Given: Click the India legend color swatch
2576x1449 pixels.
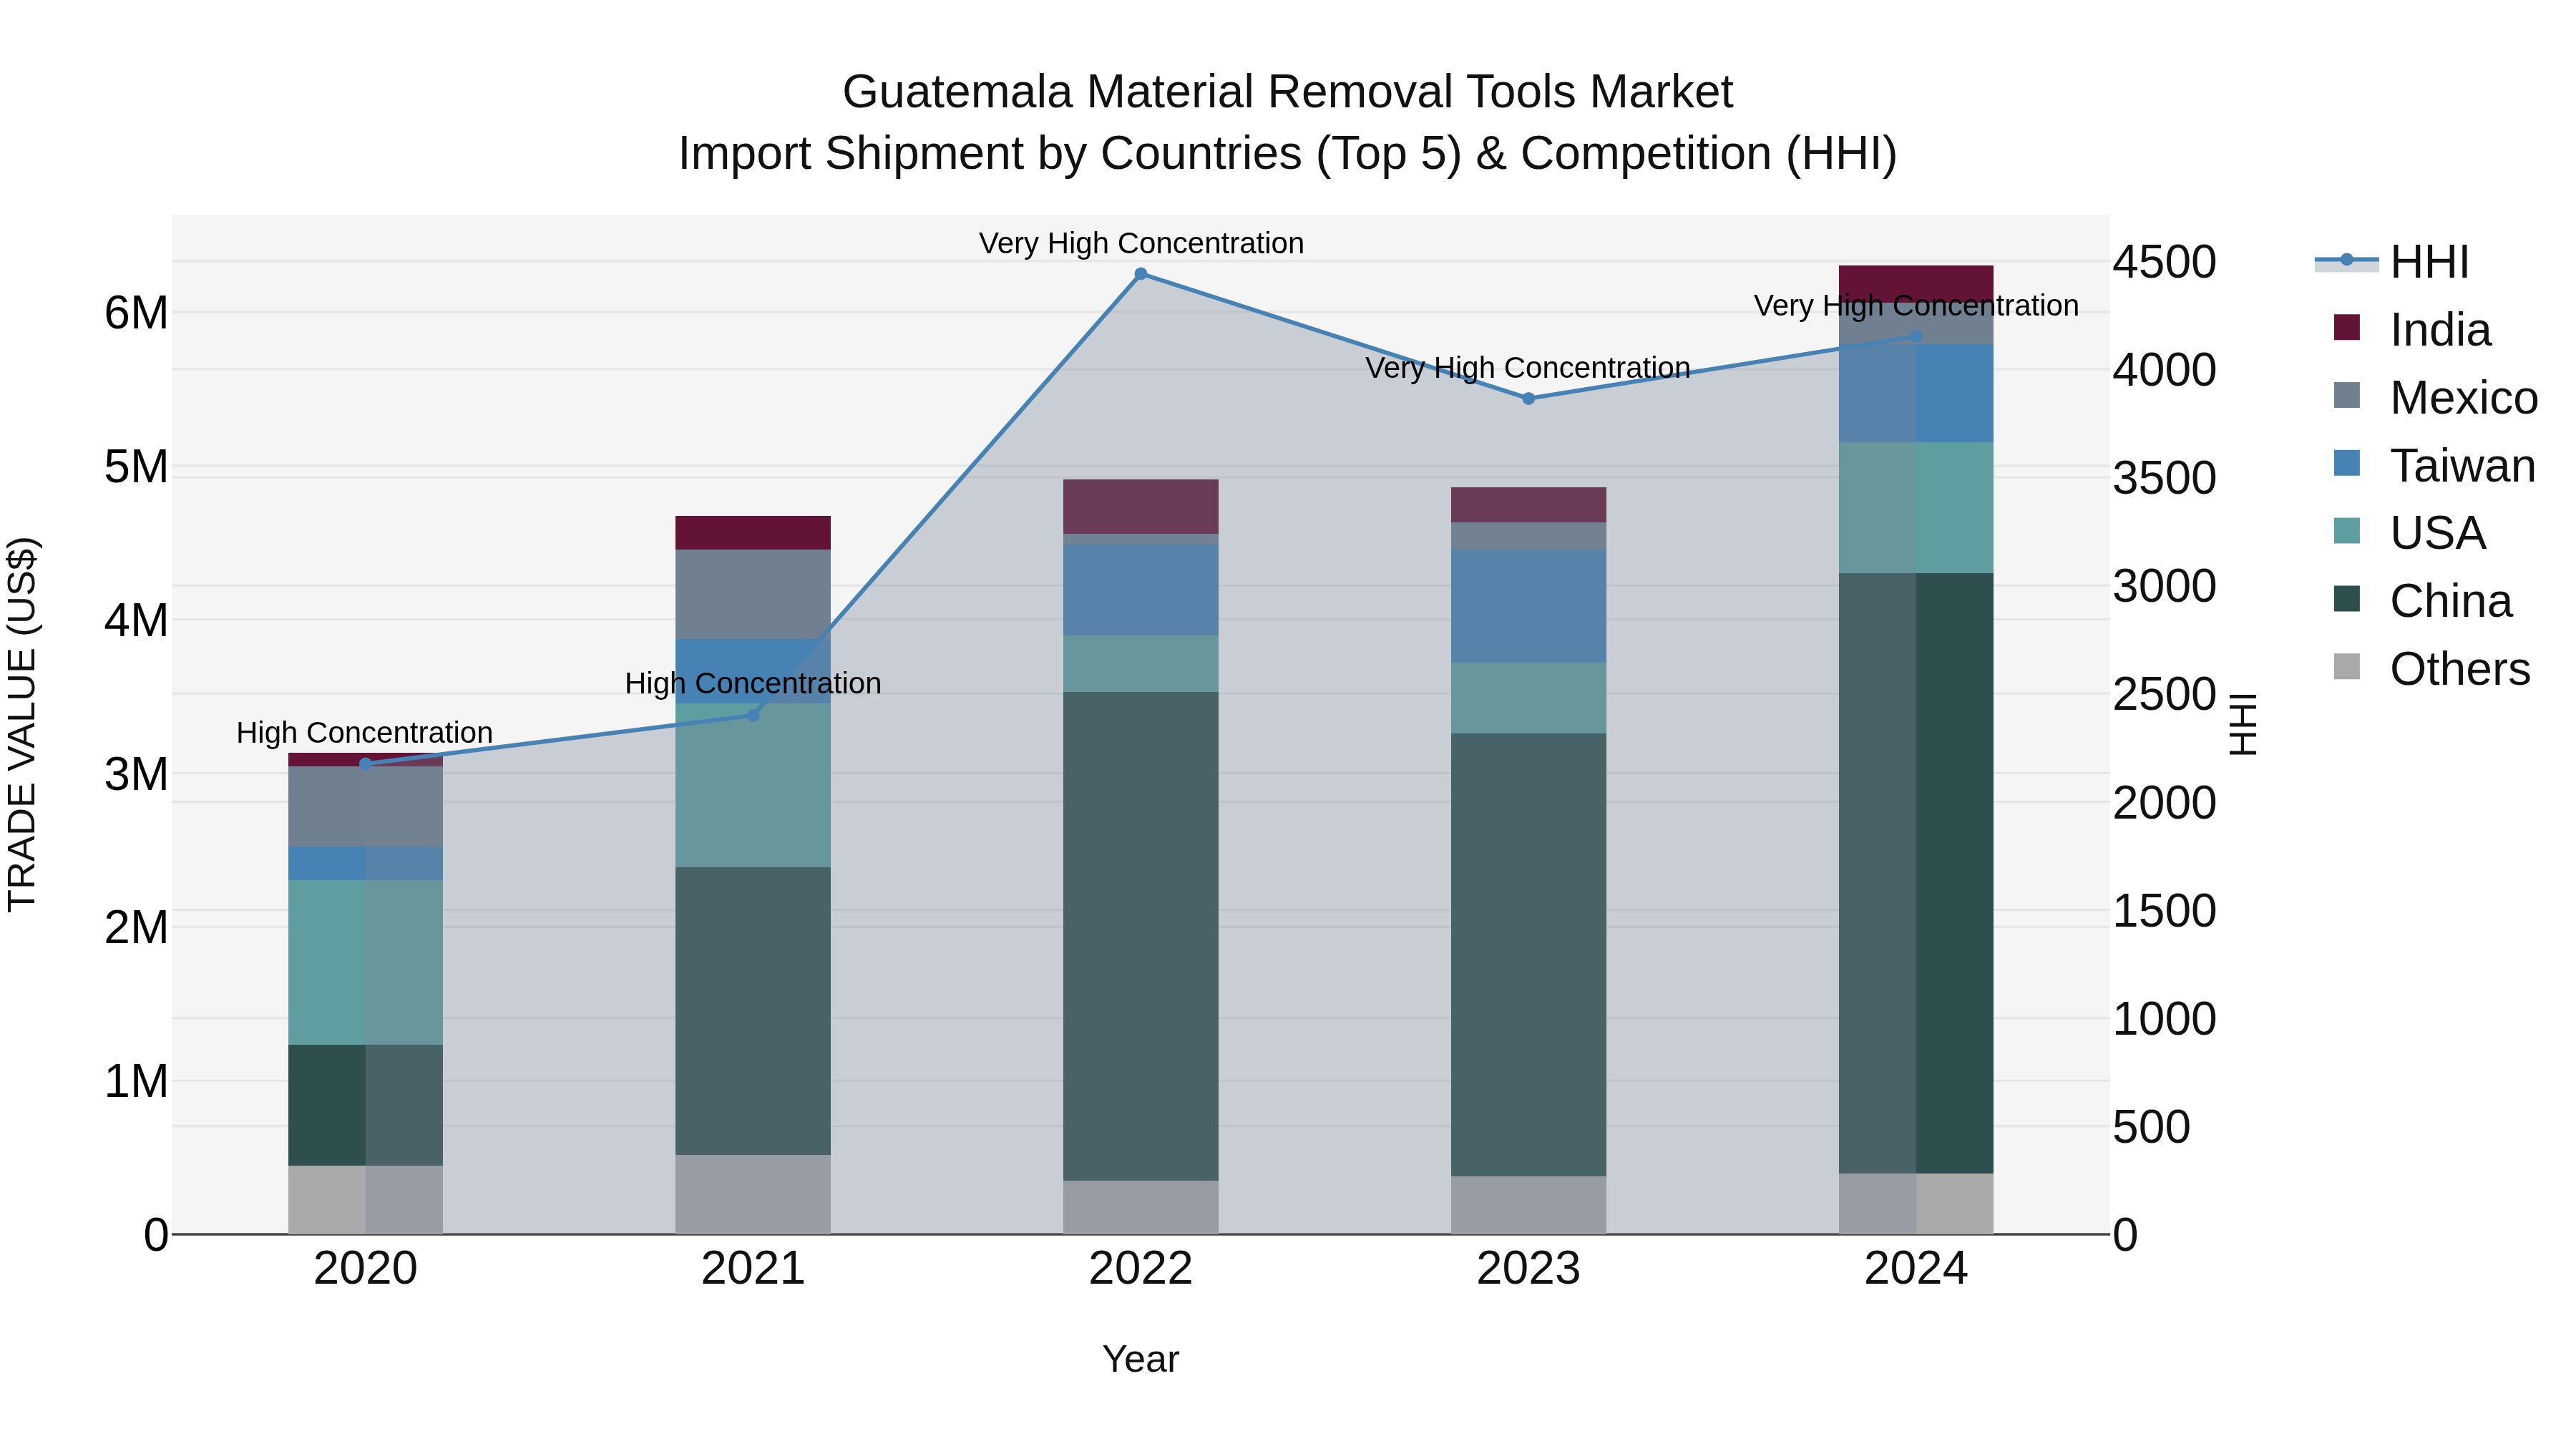Looking at the screenshot, I should pos(2346,328).
